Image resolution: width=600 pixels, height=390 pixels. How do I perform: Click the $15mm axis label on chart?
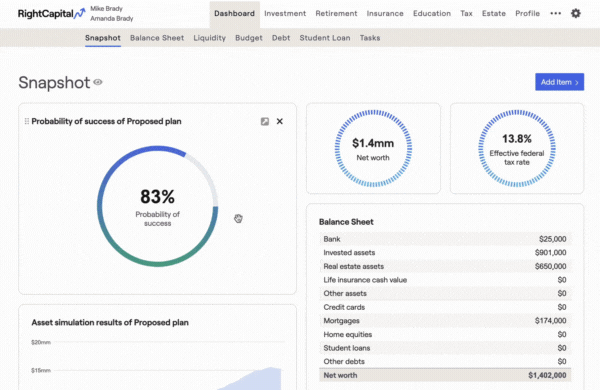[41, 370]
